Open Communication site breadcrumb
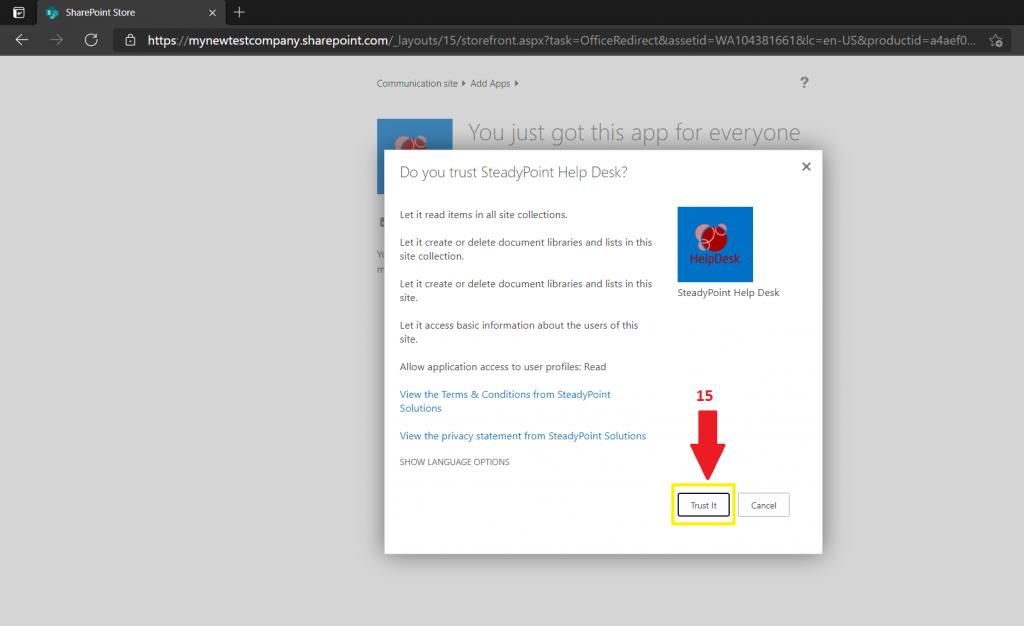Screen dimensions: 1024x626 417,84
